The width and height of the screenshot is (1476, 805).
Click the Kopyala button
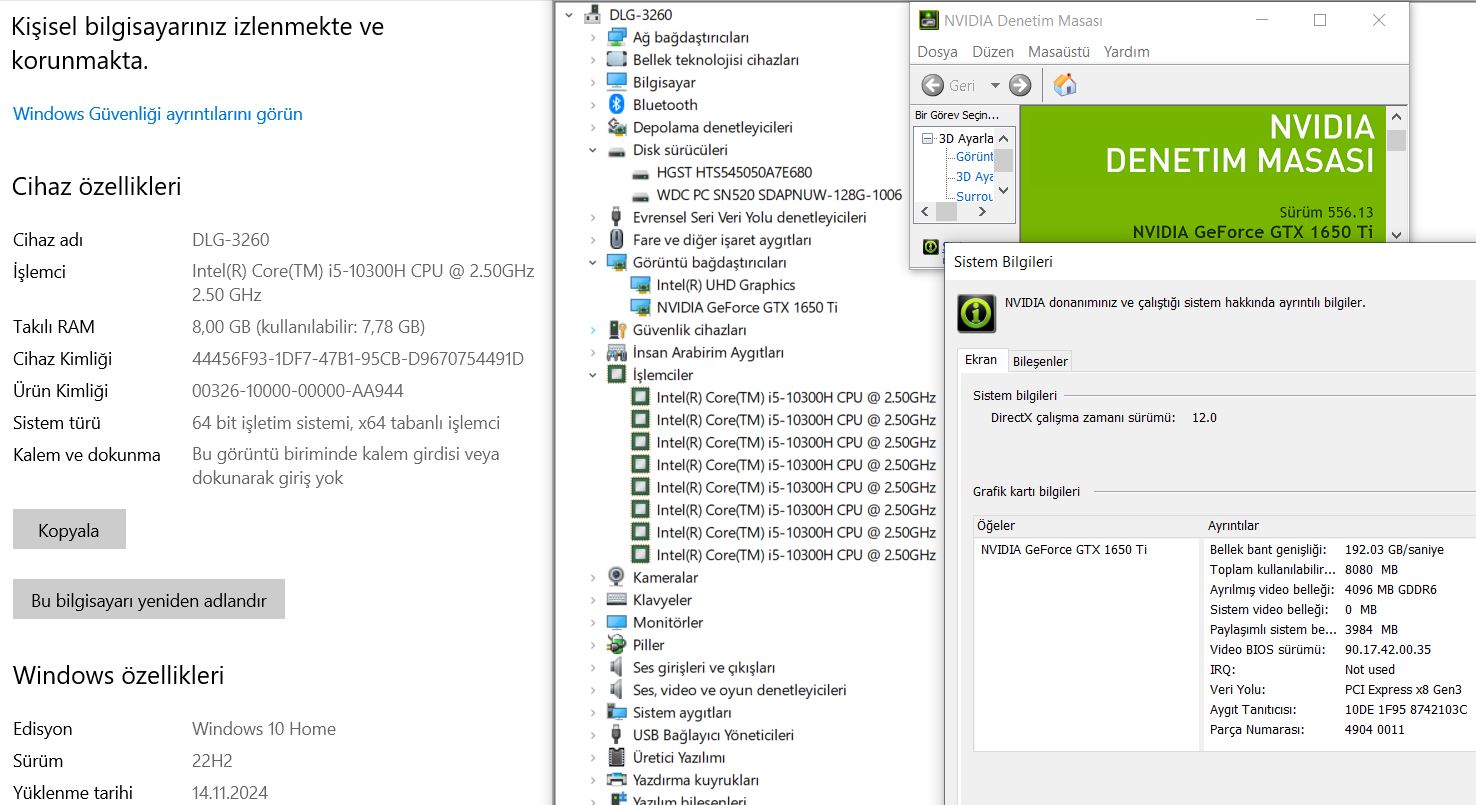coord(69,530)
